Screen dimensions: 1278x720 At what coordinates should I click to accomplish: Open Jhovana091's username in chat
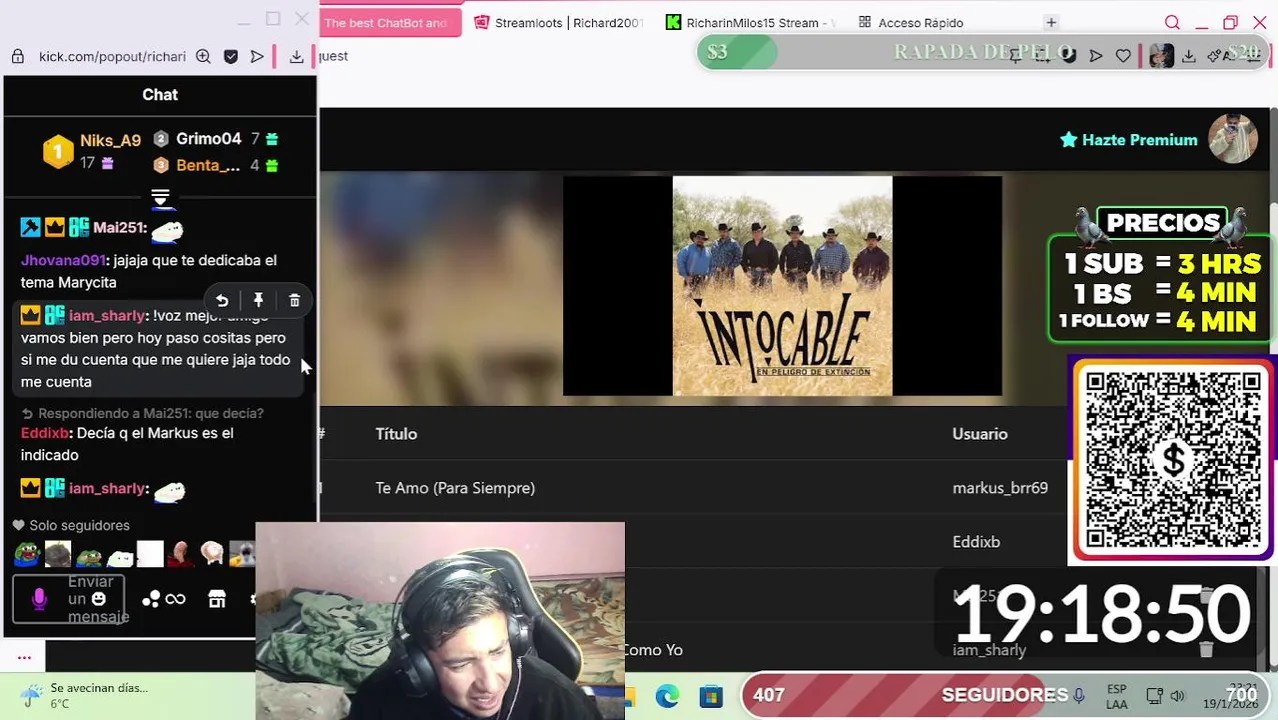[x=63, y=260]
